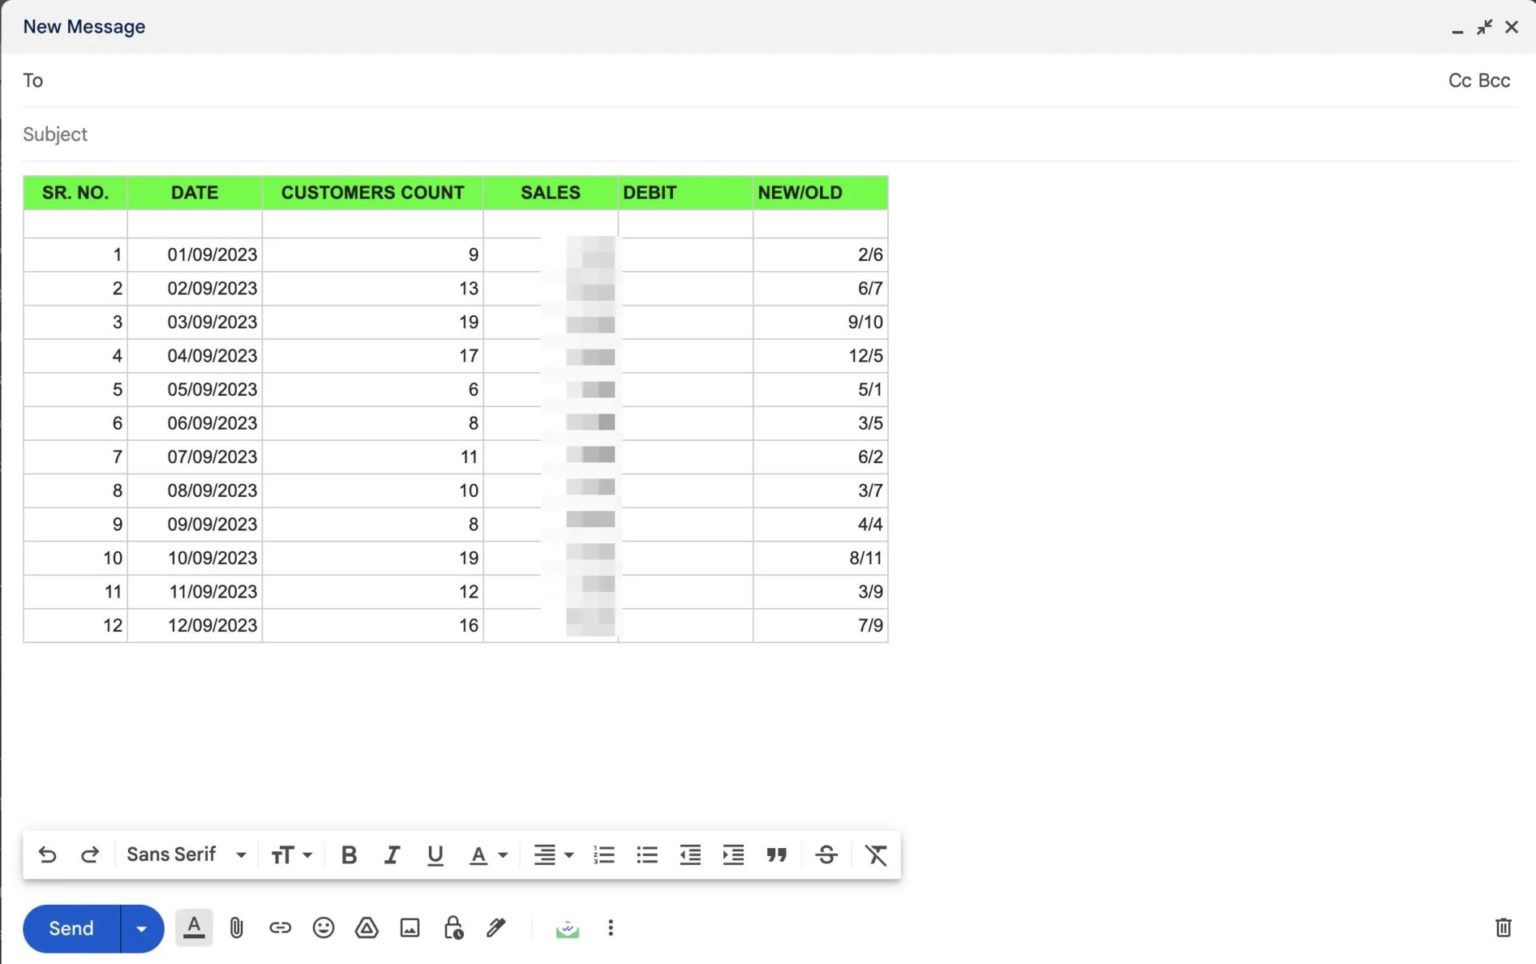
Task: Toggle italic formatting
Action: (x=392, y=855)
